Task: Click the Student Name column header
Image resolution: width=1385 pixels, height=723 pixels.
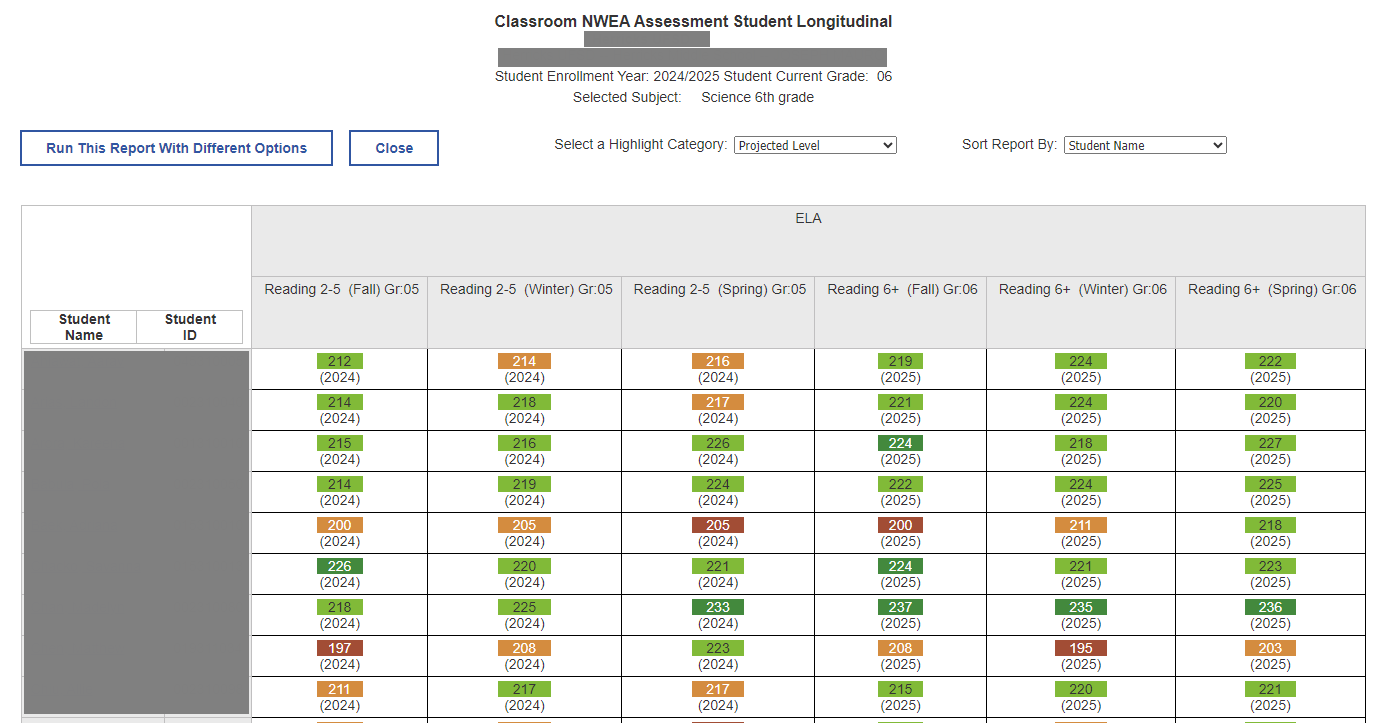Action: [84, 327]
